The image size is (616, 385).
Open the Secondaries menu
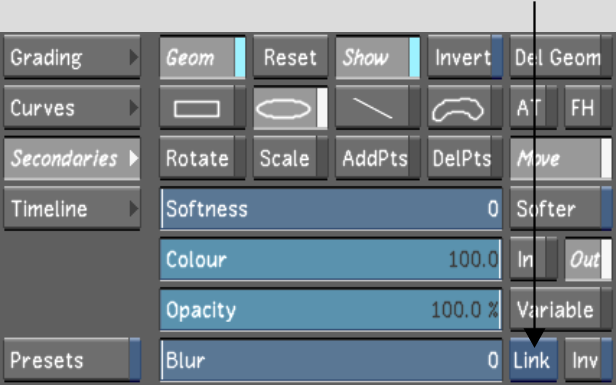click(x=72, y=158)
